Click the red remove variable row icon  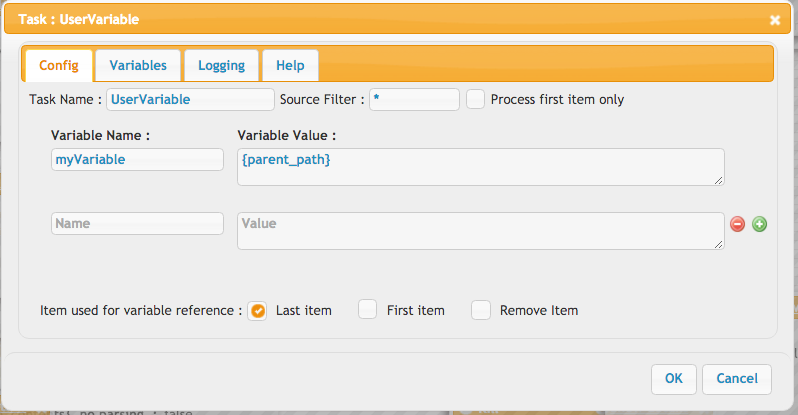click(x=737, y=224)
